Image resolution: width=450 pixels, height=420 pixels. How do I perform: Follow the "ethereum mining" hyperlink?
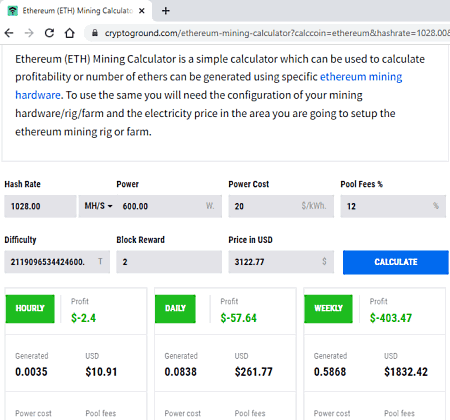361,77
